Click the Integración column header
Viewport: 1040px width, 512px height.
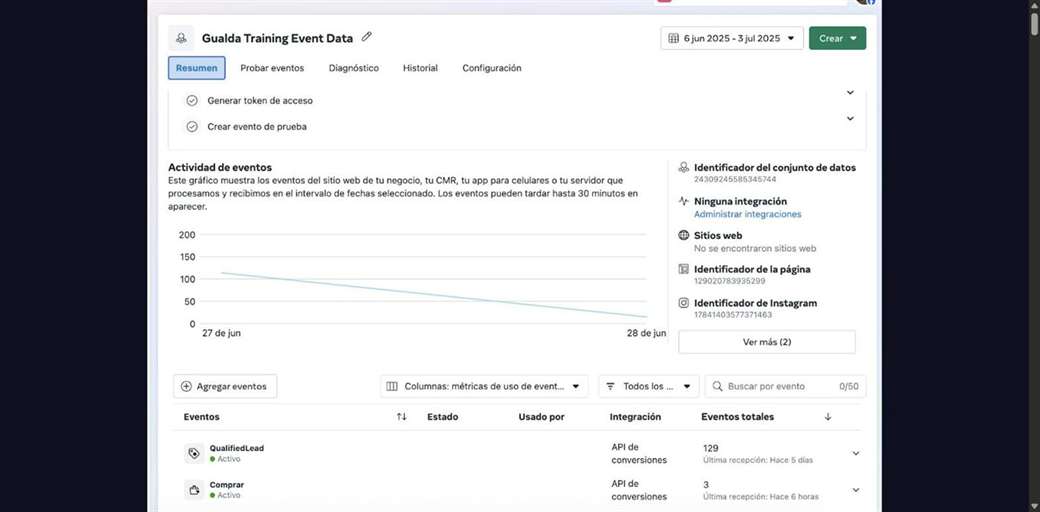[x=635, y=417]
